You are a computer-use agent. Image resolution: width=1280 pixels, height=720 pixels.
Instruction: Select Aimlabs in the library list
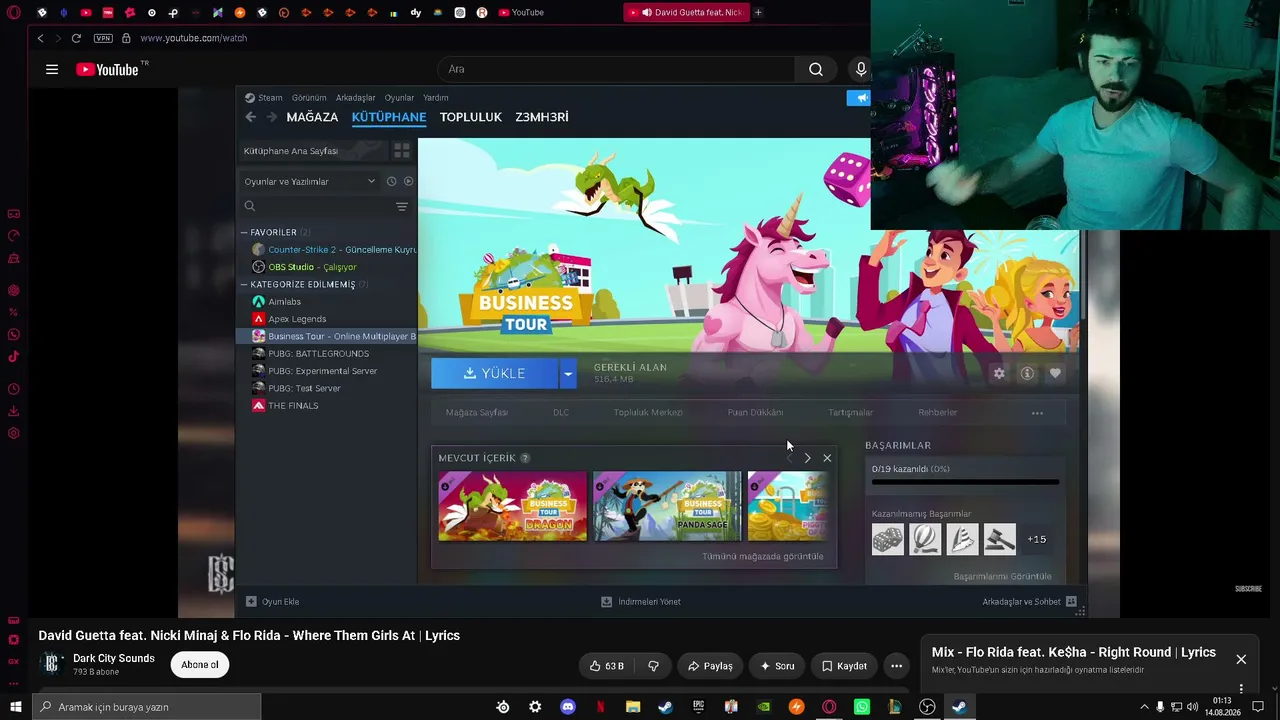[327, 302]
